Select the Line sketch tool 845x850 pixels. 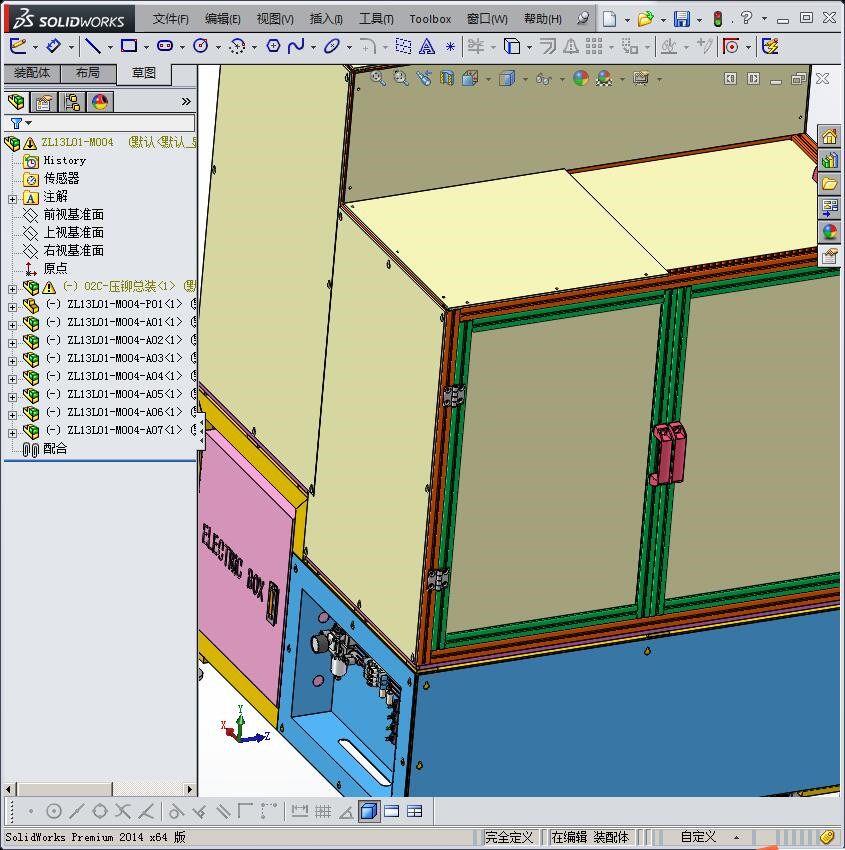tap(93, 46)
